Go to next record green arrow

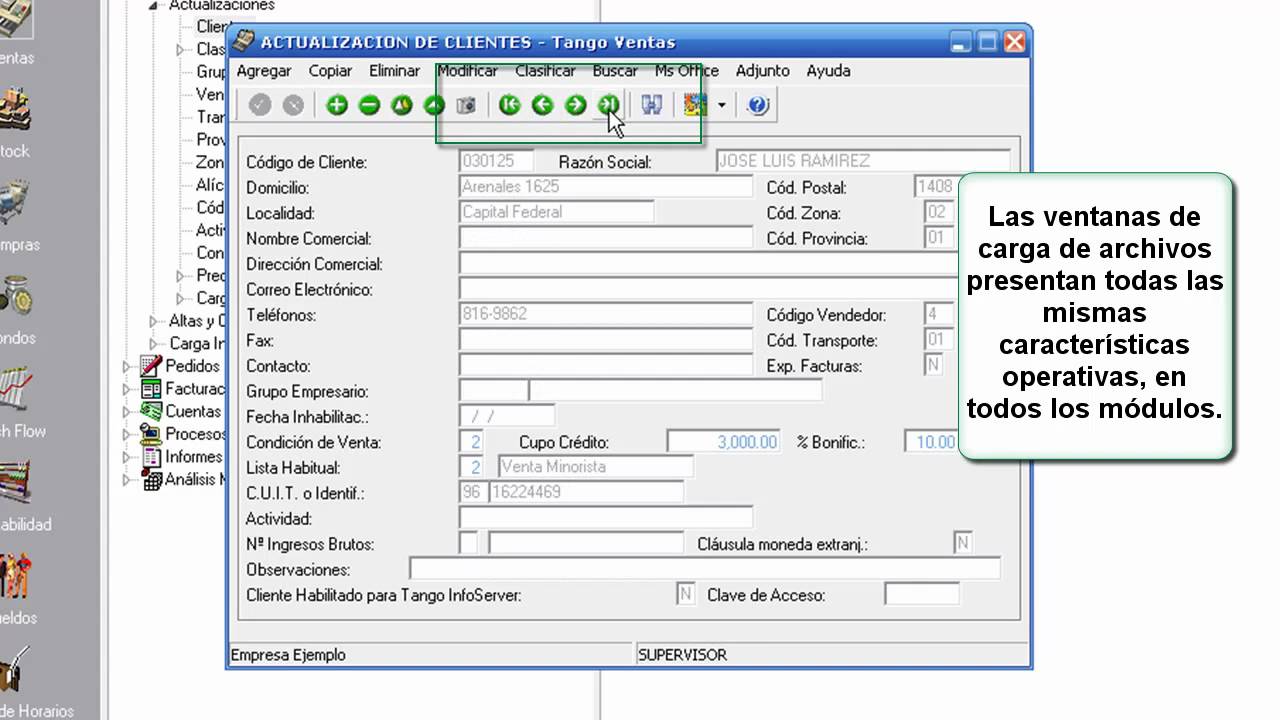(576, 105)
